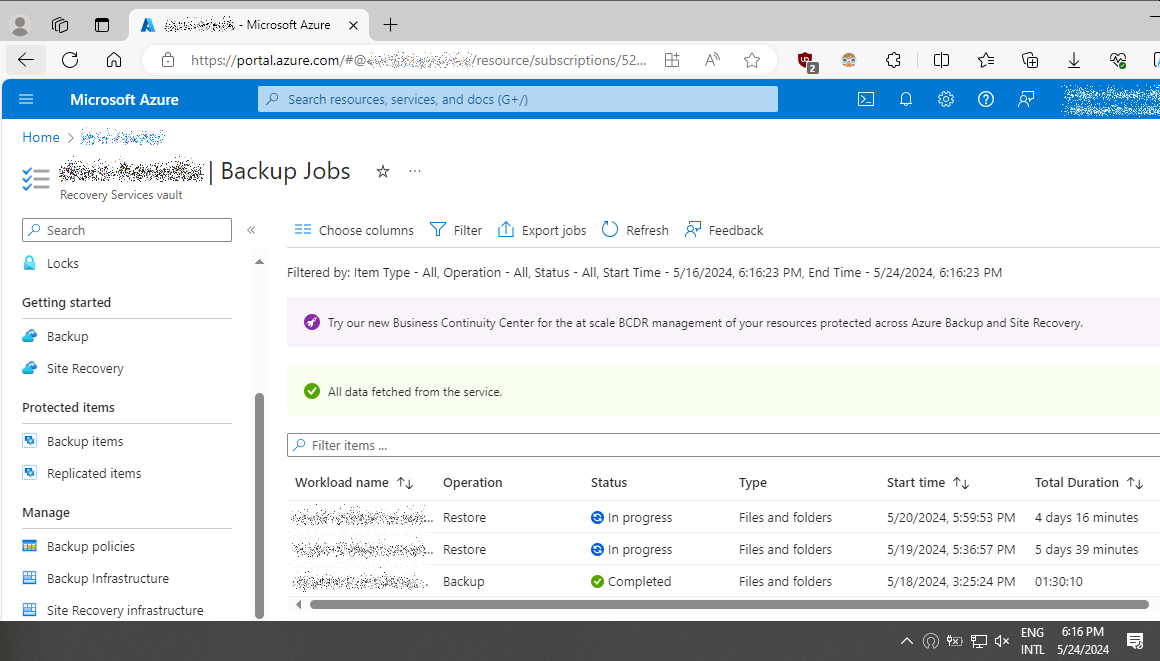The width and height of the screenshot is (1160, 661).
Task: Open portal settings gear
Action: tap(945, 99)
